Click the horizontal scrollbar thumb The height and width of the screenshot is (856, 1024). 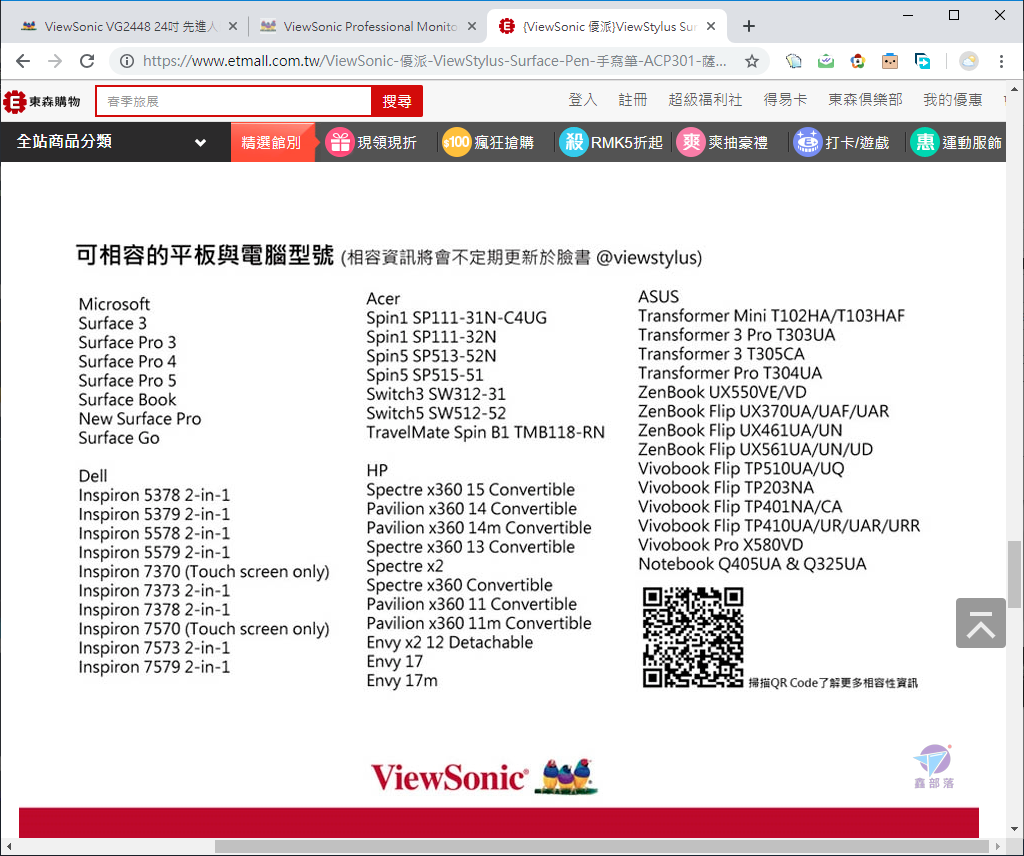coord(601,846)
